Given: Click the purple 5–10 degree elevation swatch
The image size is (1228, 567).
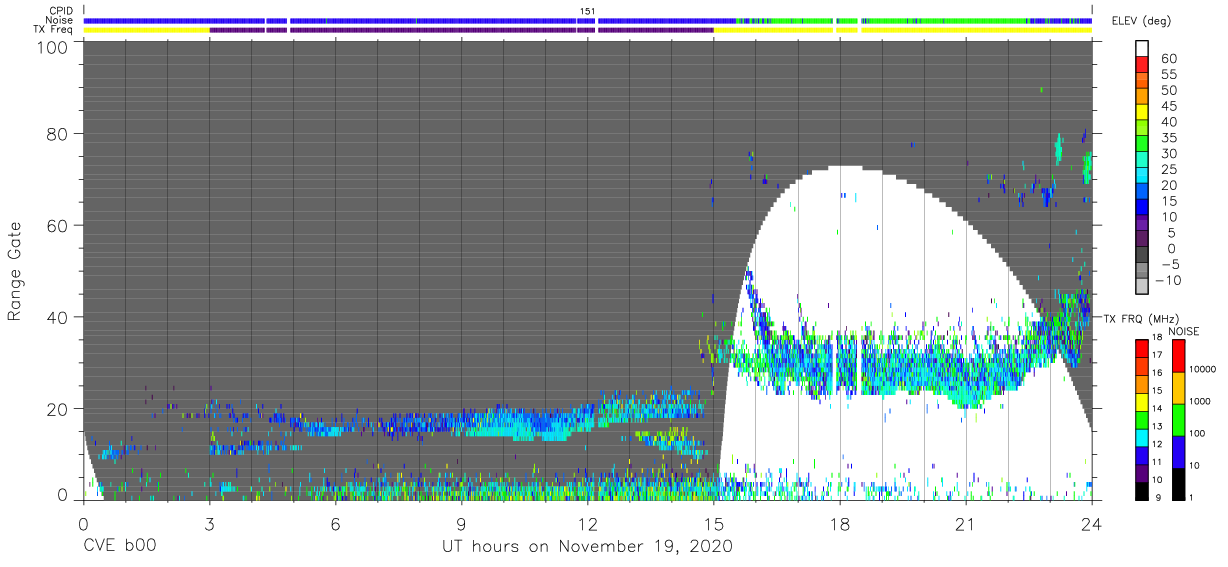Looking at the screenshot, I should coord(1141,225).
